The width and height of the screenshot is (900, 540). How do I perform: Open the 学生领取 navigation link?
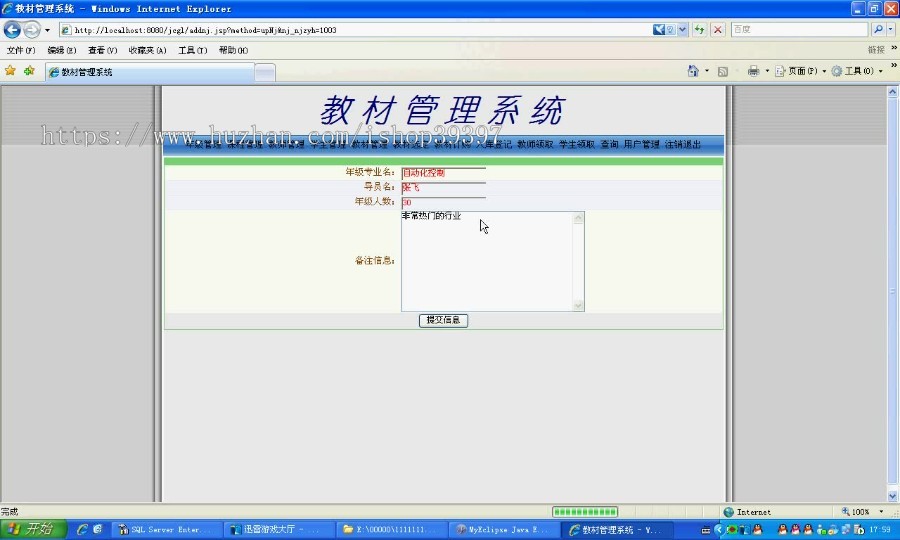pyautogui.click(x=577, y=145)
